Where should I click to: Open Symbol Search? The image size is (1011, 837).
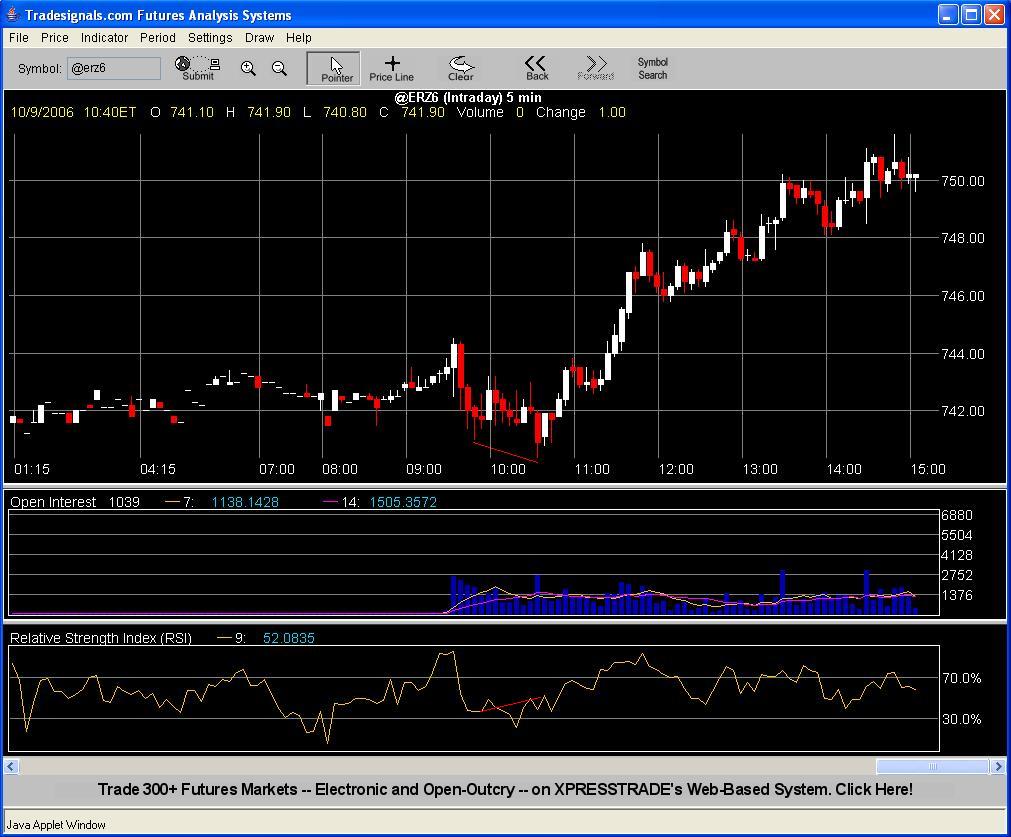[x=652, y=68]
